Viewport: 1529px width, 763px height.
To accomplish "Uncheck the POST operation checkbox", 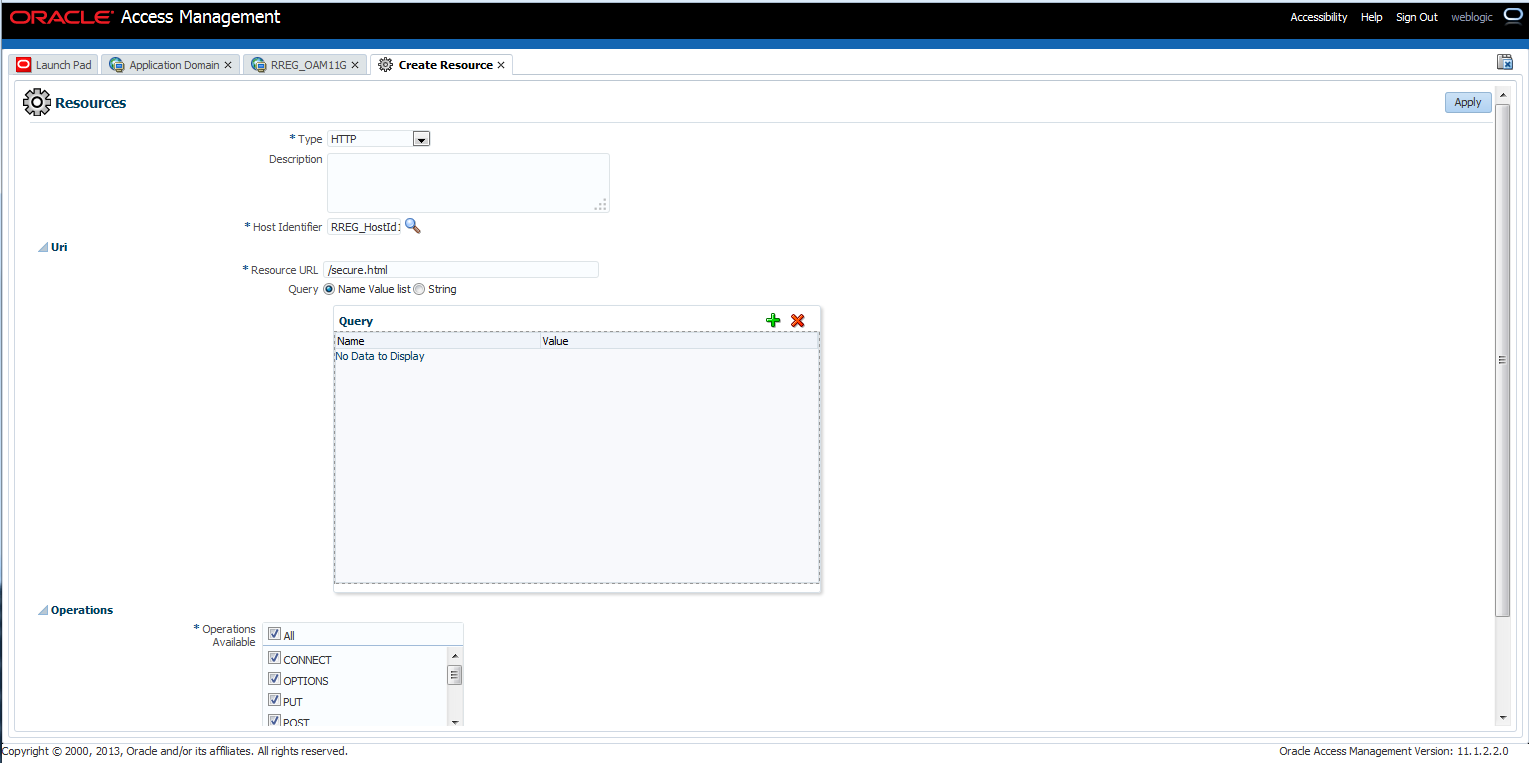I will 274,720.
